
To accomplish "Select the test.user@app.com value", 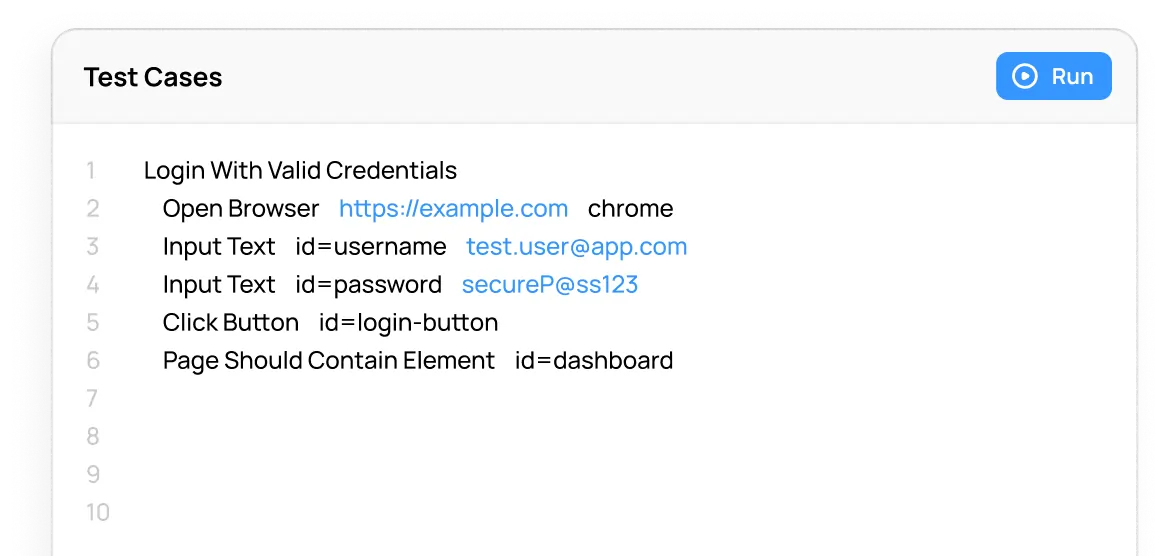I will coord(576,247).
